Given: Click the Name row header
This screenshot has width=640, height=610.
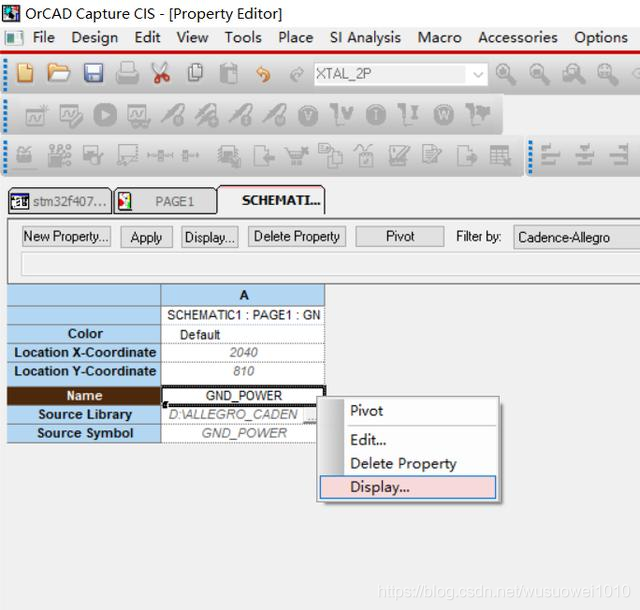Looking at the screenshot, I should tap(84, 396).
